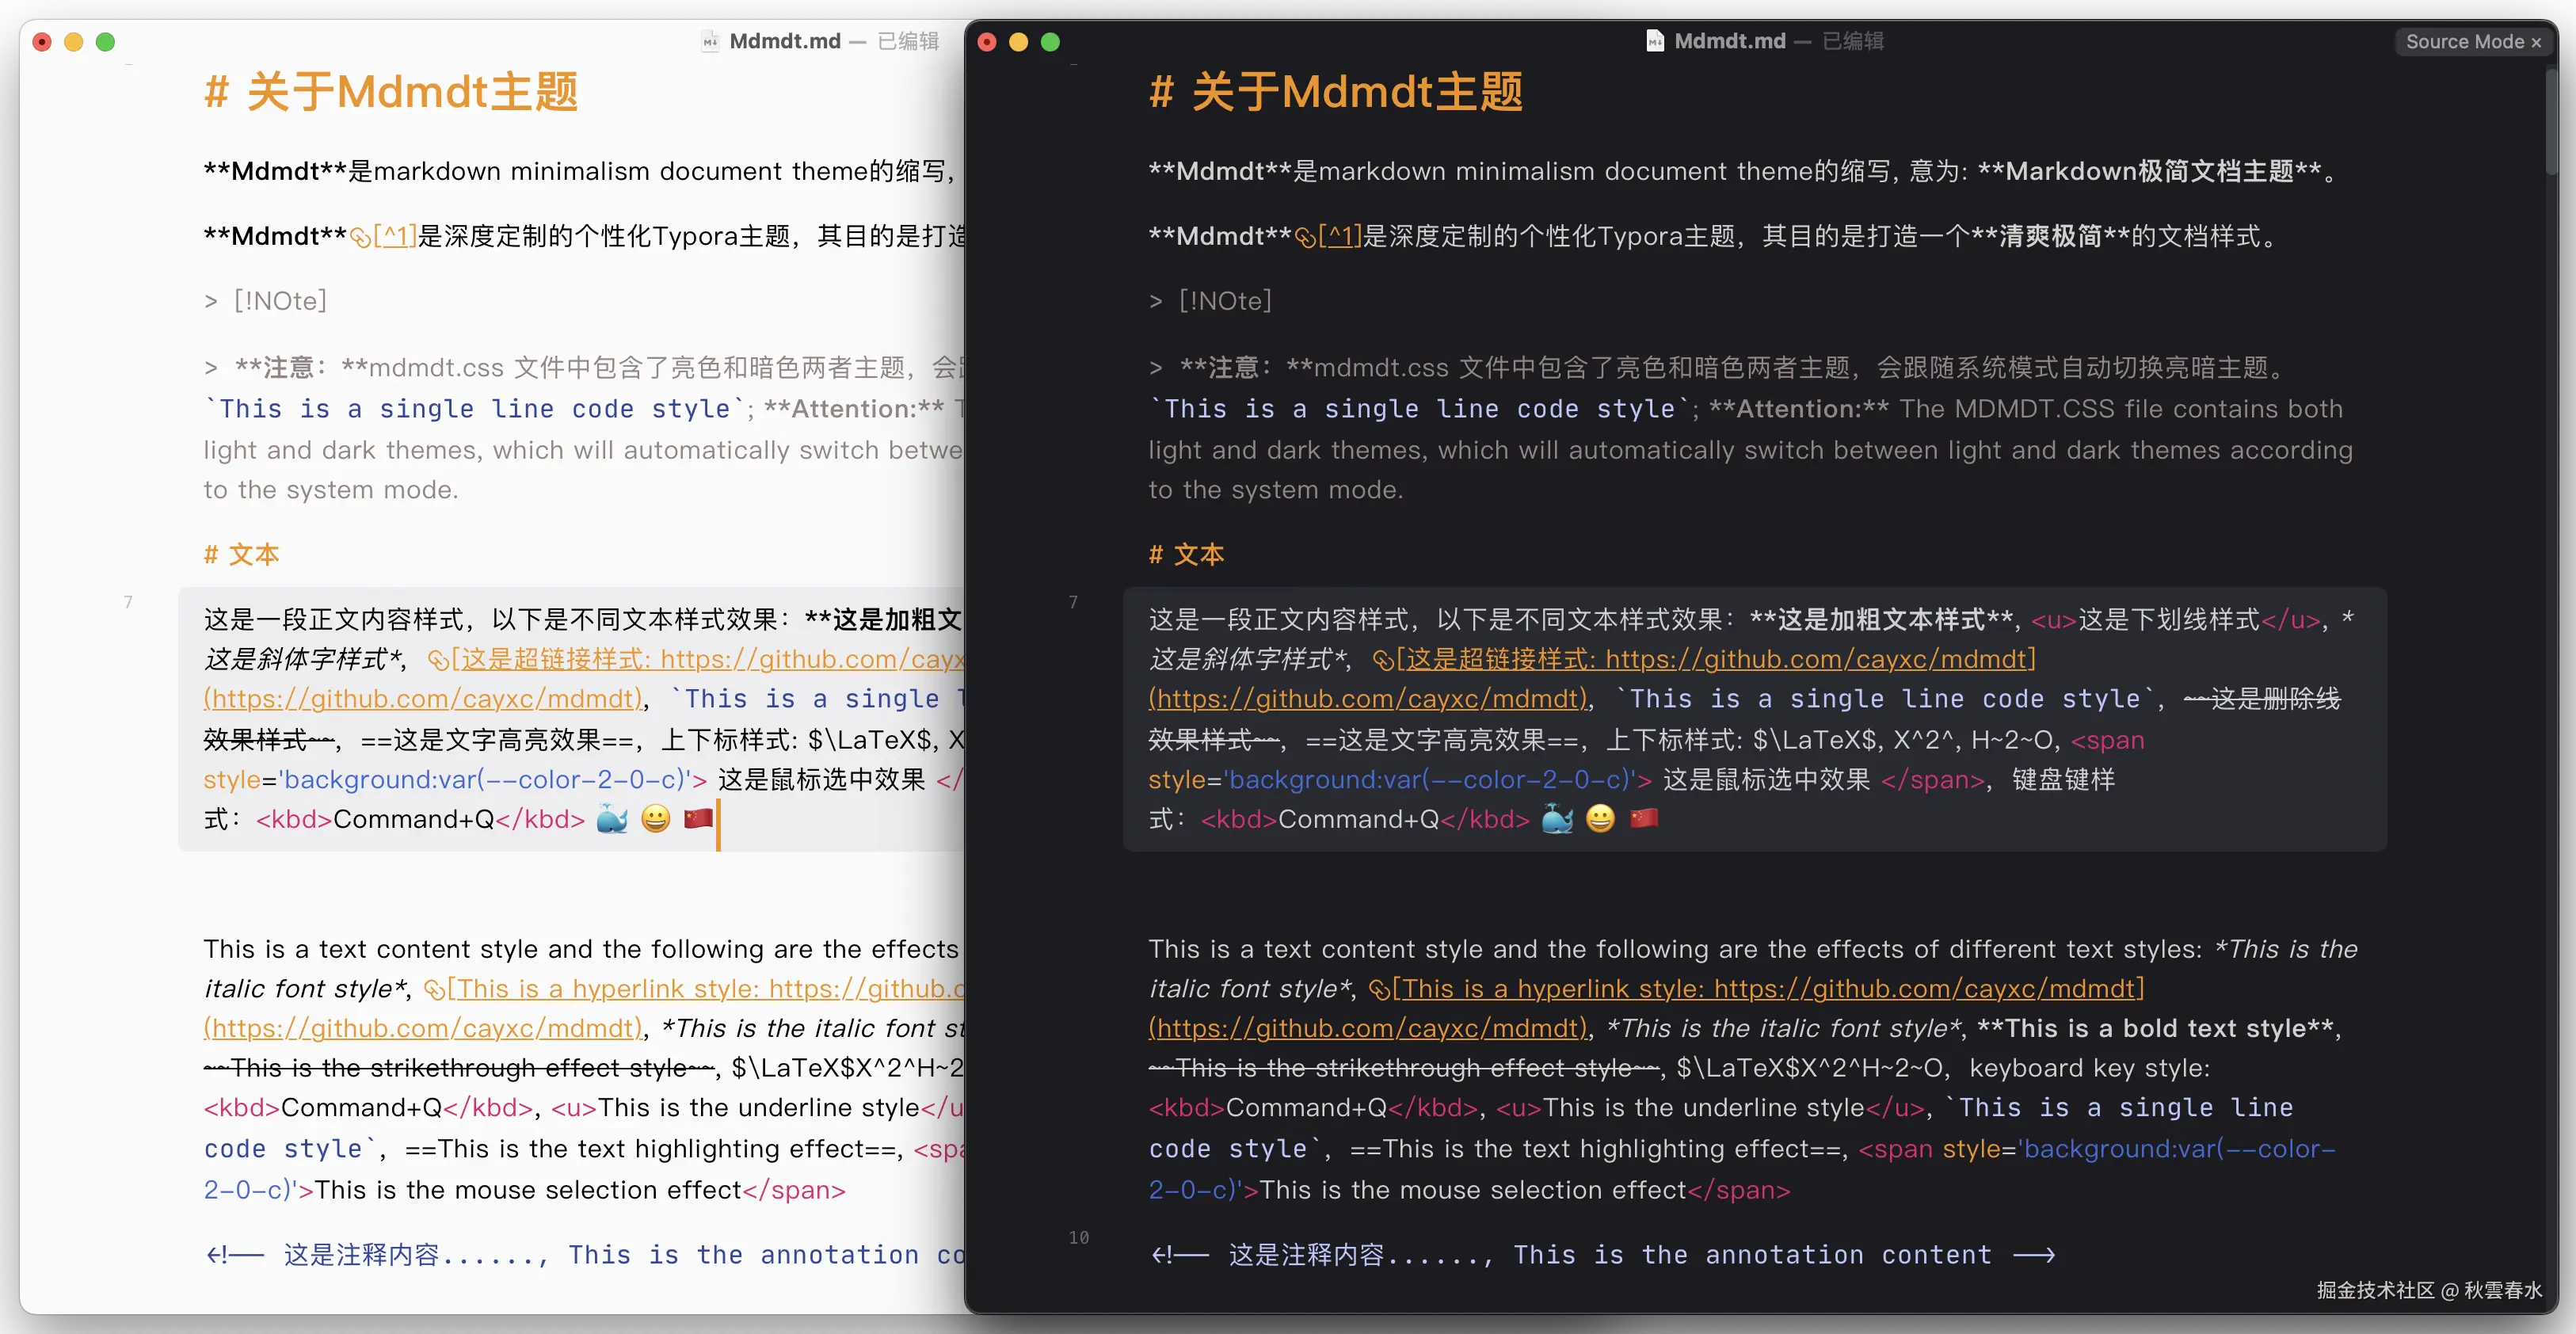Click the grinning face emoji in the light window

click(x=655, y=819)
